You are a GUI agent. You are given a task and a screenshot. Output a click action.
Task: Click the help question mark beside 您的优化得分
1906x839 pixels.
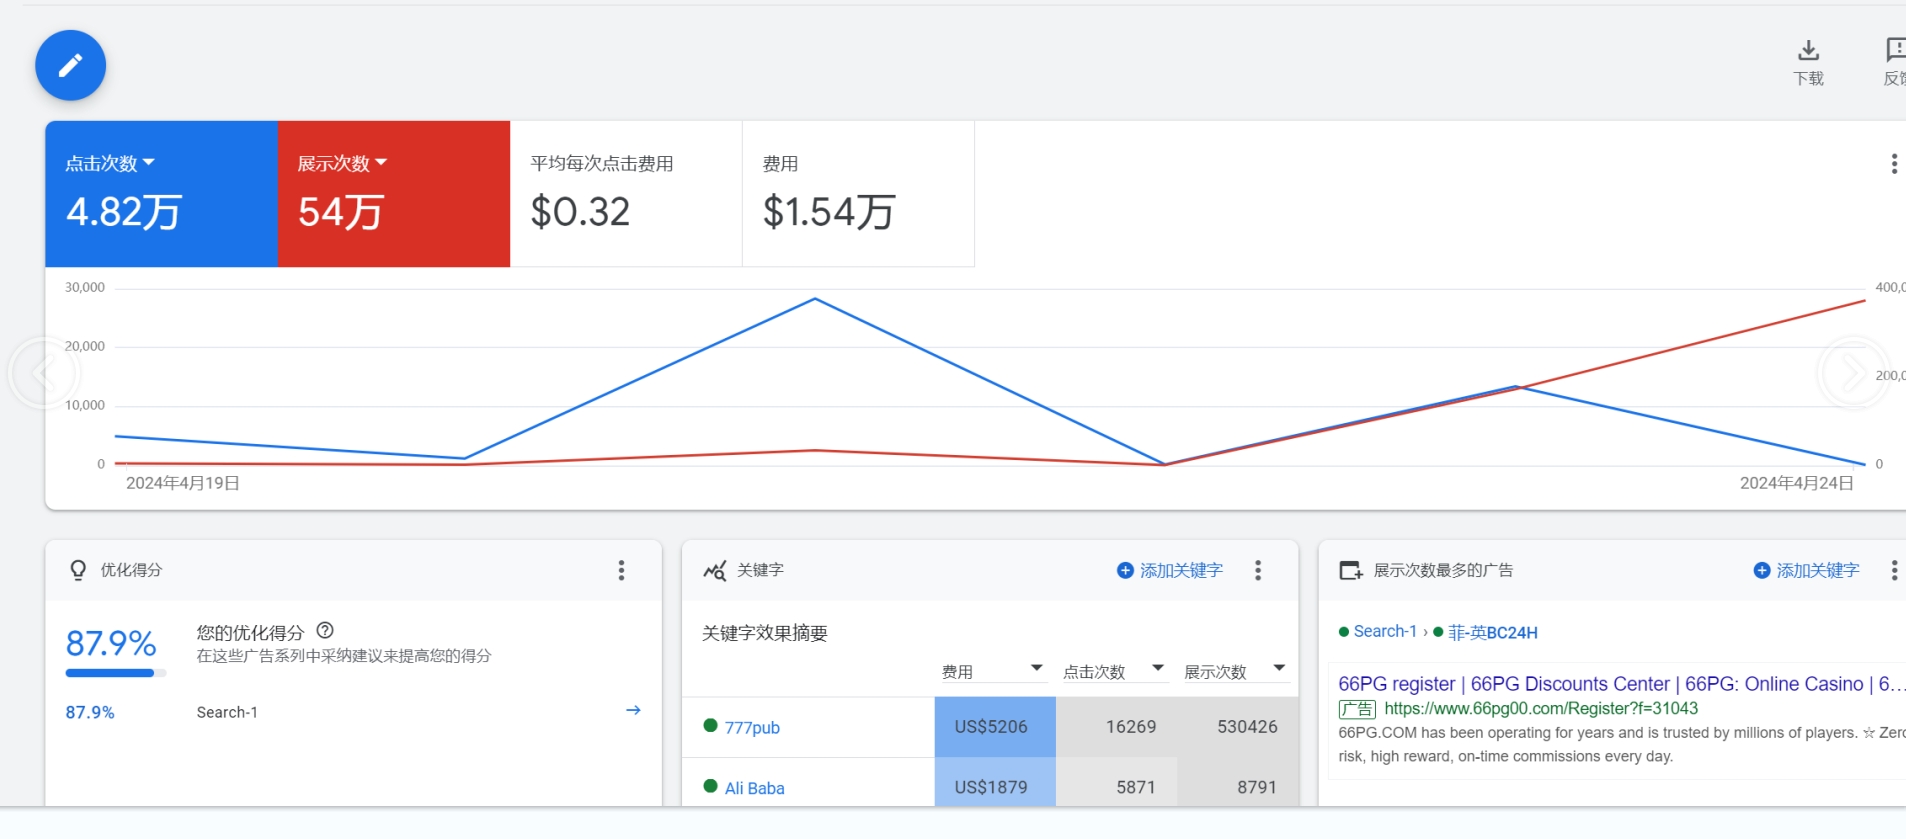point(325,631)
